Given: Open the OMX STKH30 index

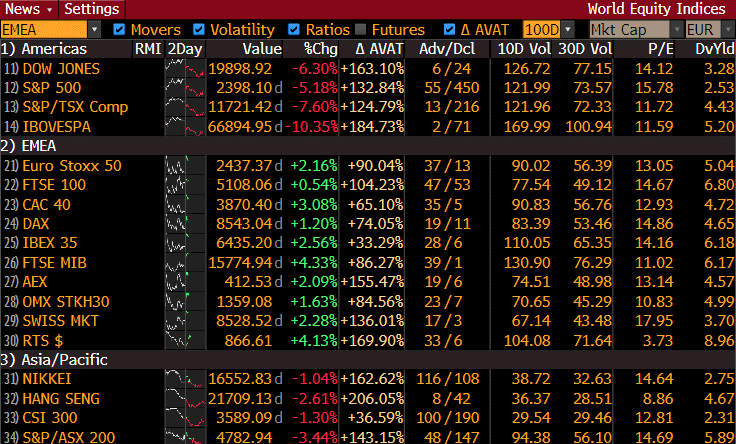Looking at the screenshot, I should (x=66, y=302).
